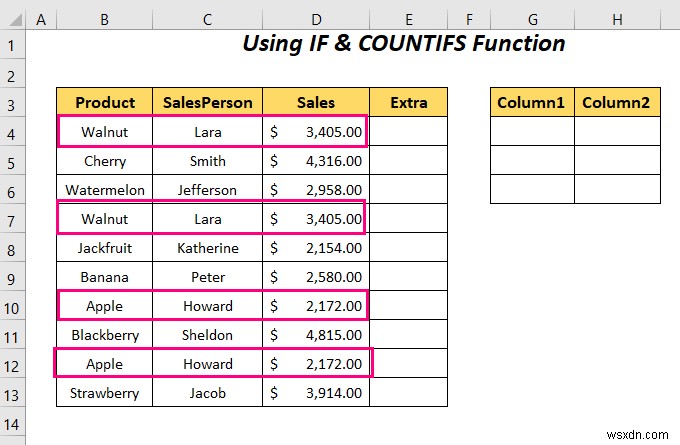Select the Katherine salesperson cell
680x445 pixels.
click(x=208, y=248)
